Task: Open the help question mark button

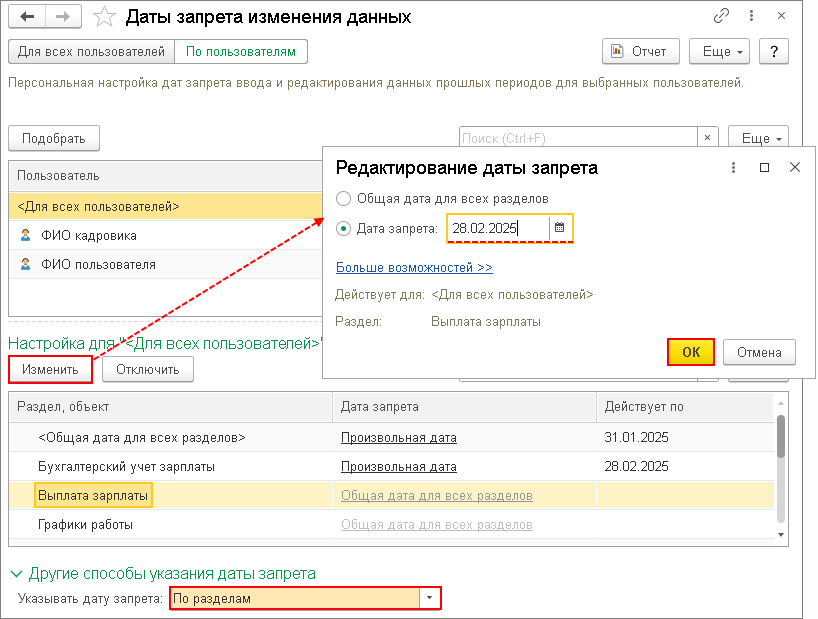Action: 774,52
